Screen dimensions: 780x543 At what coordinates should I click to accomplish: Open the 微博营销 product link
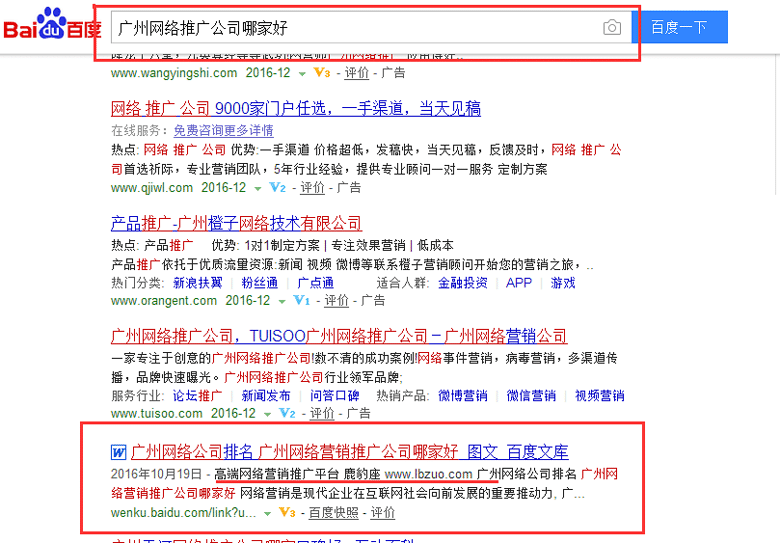point(463,396)
